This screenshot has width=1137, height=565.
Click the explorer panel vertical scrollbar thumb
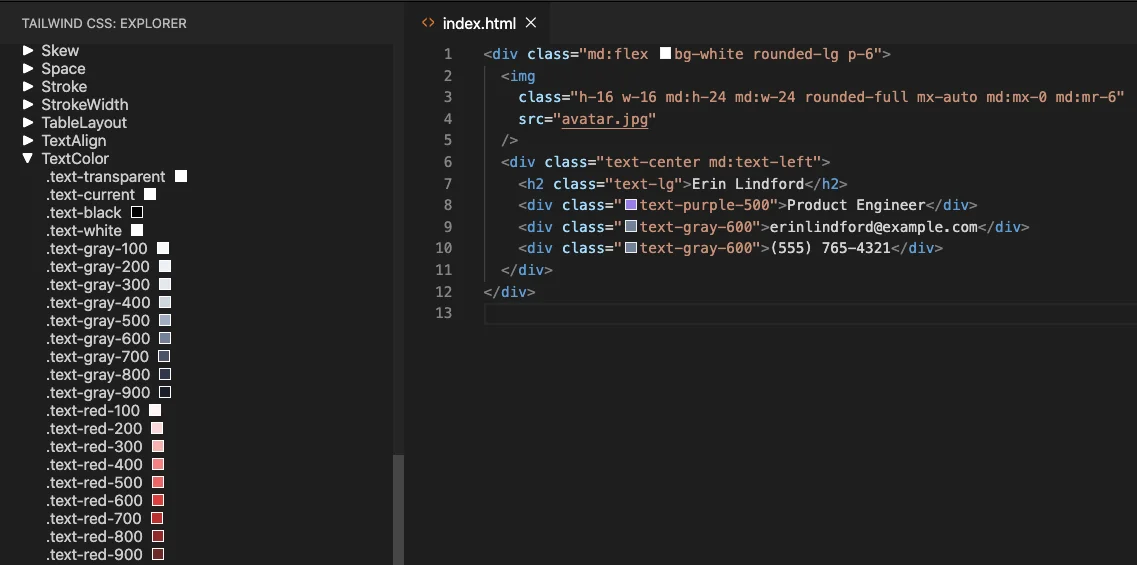point(398,510)
